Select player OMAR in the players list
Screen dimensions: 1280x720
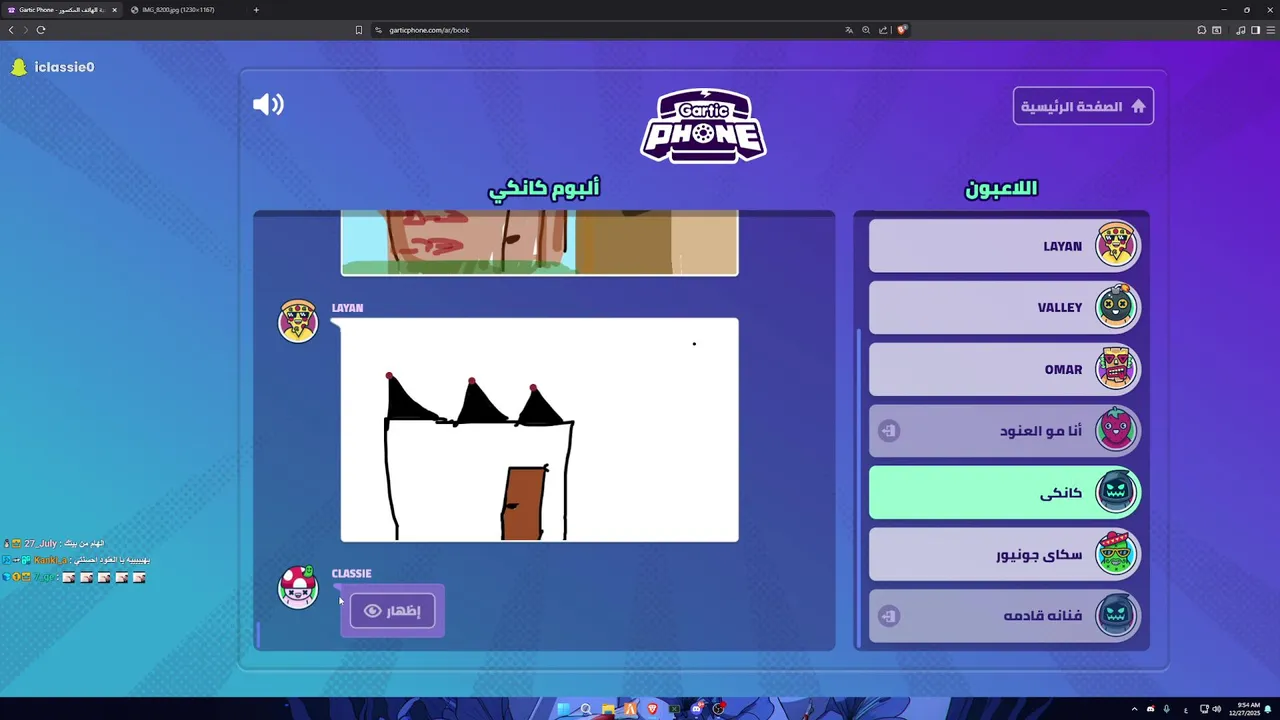[1004, 369]
